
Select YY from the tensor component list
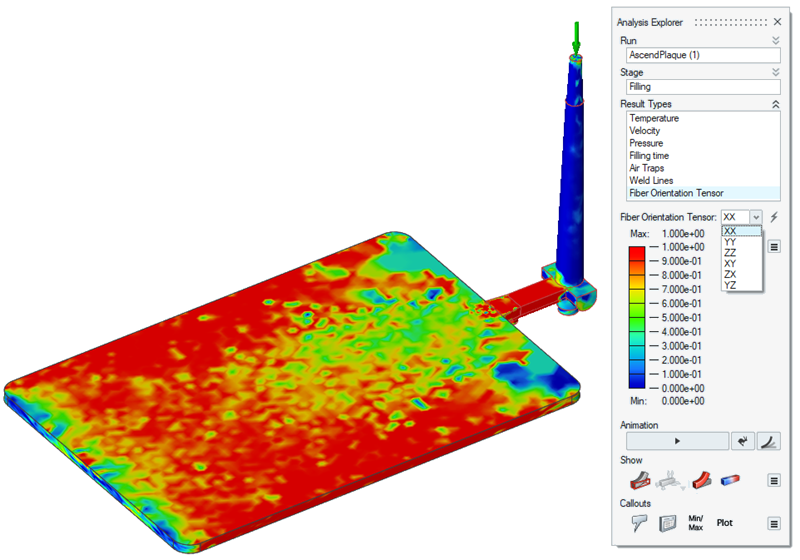pos(730,242)
